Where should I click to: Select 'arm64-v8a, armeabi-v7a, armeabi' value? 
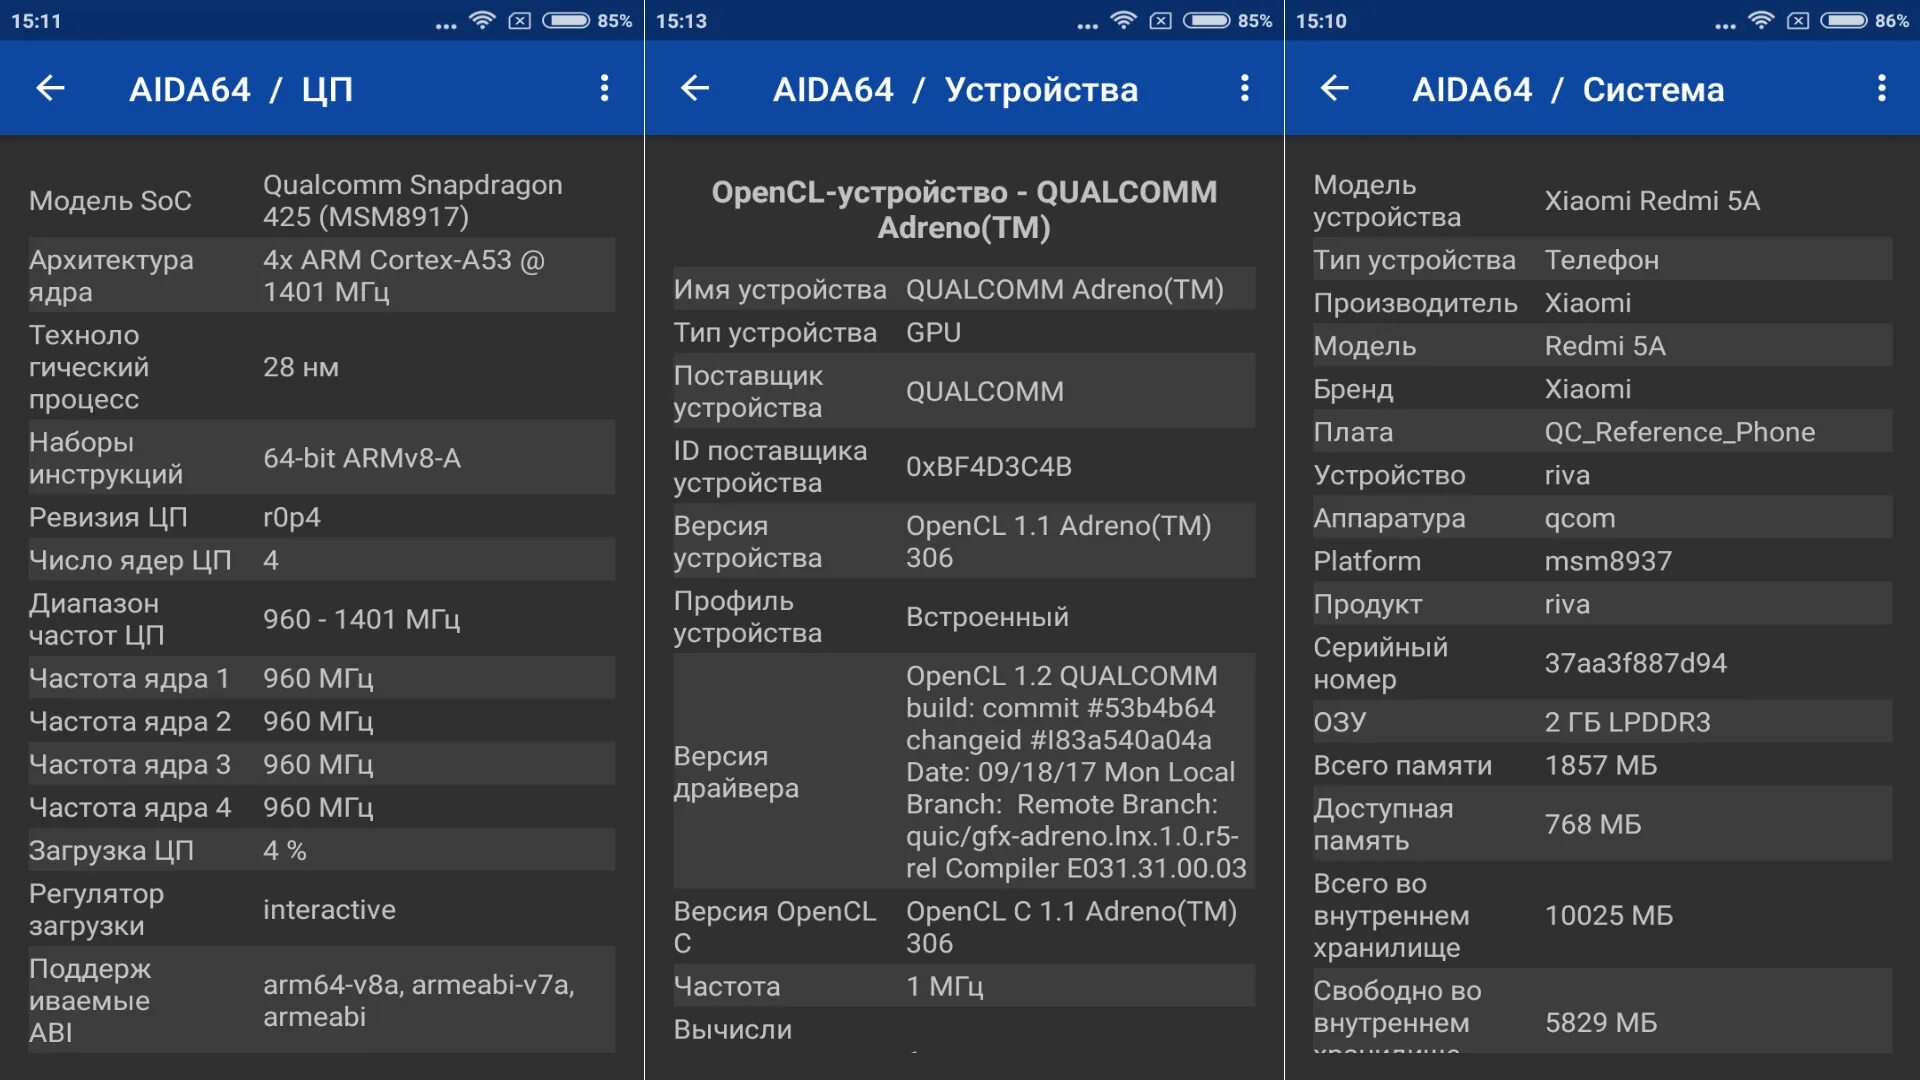click(419, 1001)
